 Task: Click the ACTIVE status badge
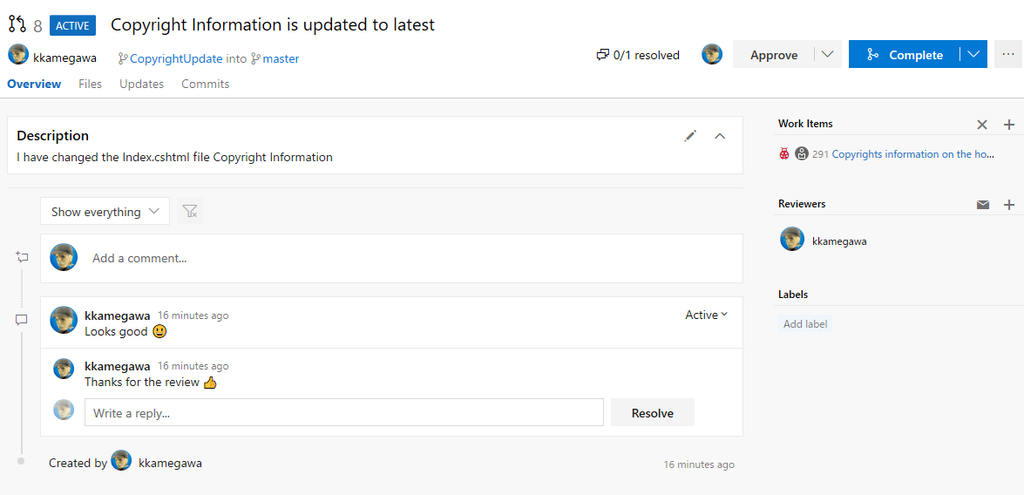pos(73,25)
